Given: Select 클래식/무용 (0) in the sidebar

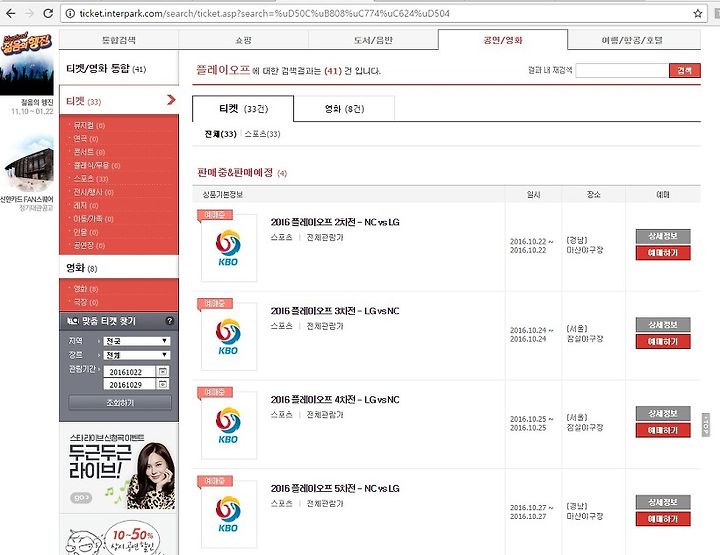Looking at the screenshot, I should pyautogui.click(x=97, y=165).
